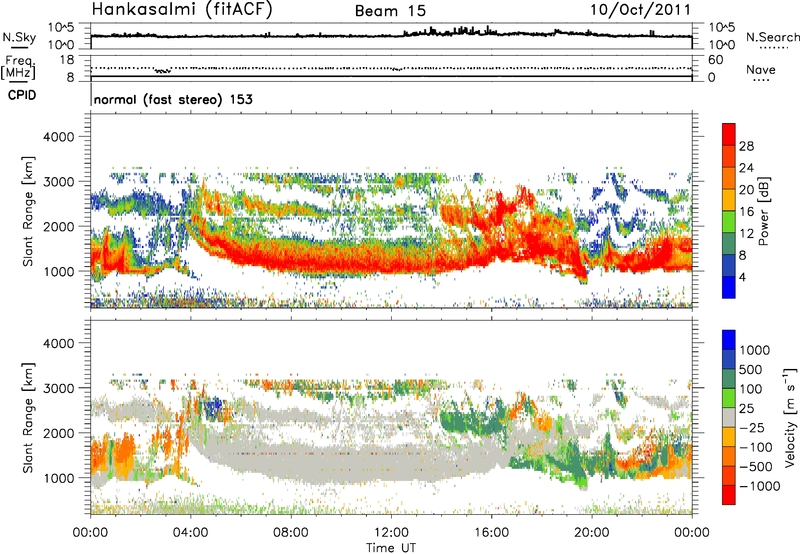Image resolution: width=800 pixels, height=554 pixels.
Task: Click the 16:00 time tick label
Action: pyautogui.click(x=491, y=533)
